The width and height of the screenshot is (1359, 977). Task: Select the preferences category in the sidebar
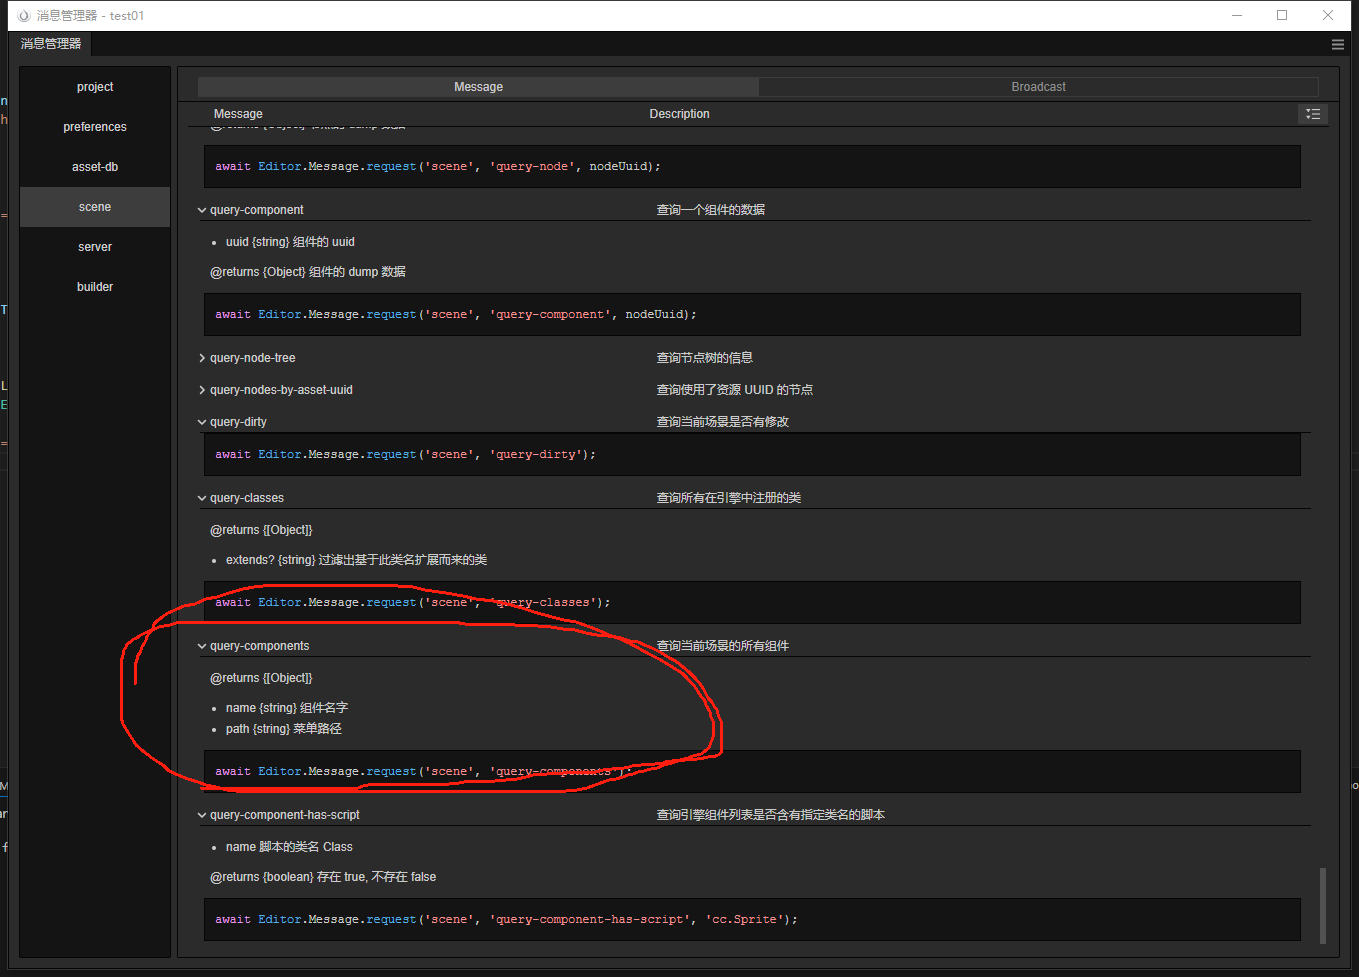95,127
